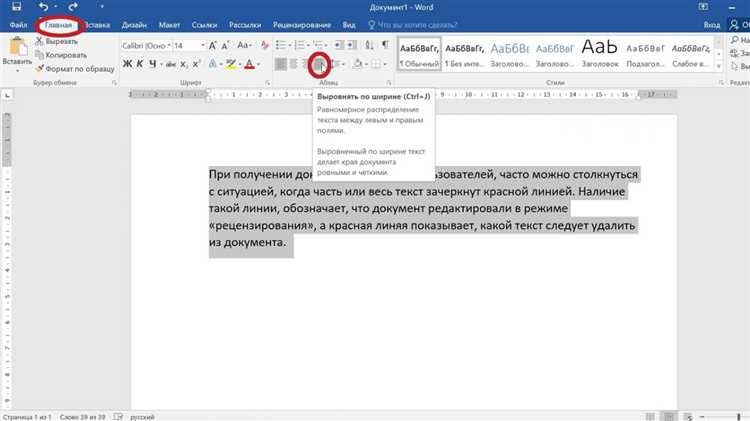The width and height of the screenshot is (750, 421).
Task: Open font color dropdown arrow
Action: pos(258,65)
